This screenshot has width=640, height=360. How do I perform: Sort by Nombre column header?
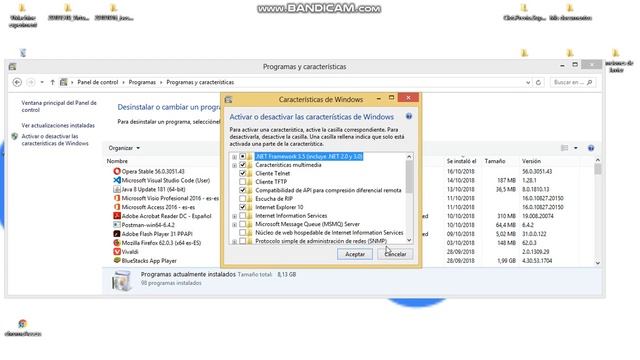118,161
